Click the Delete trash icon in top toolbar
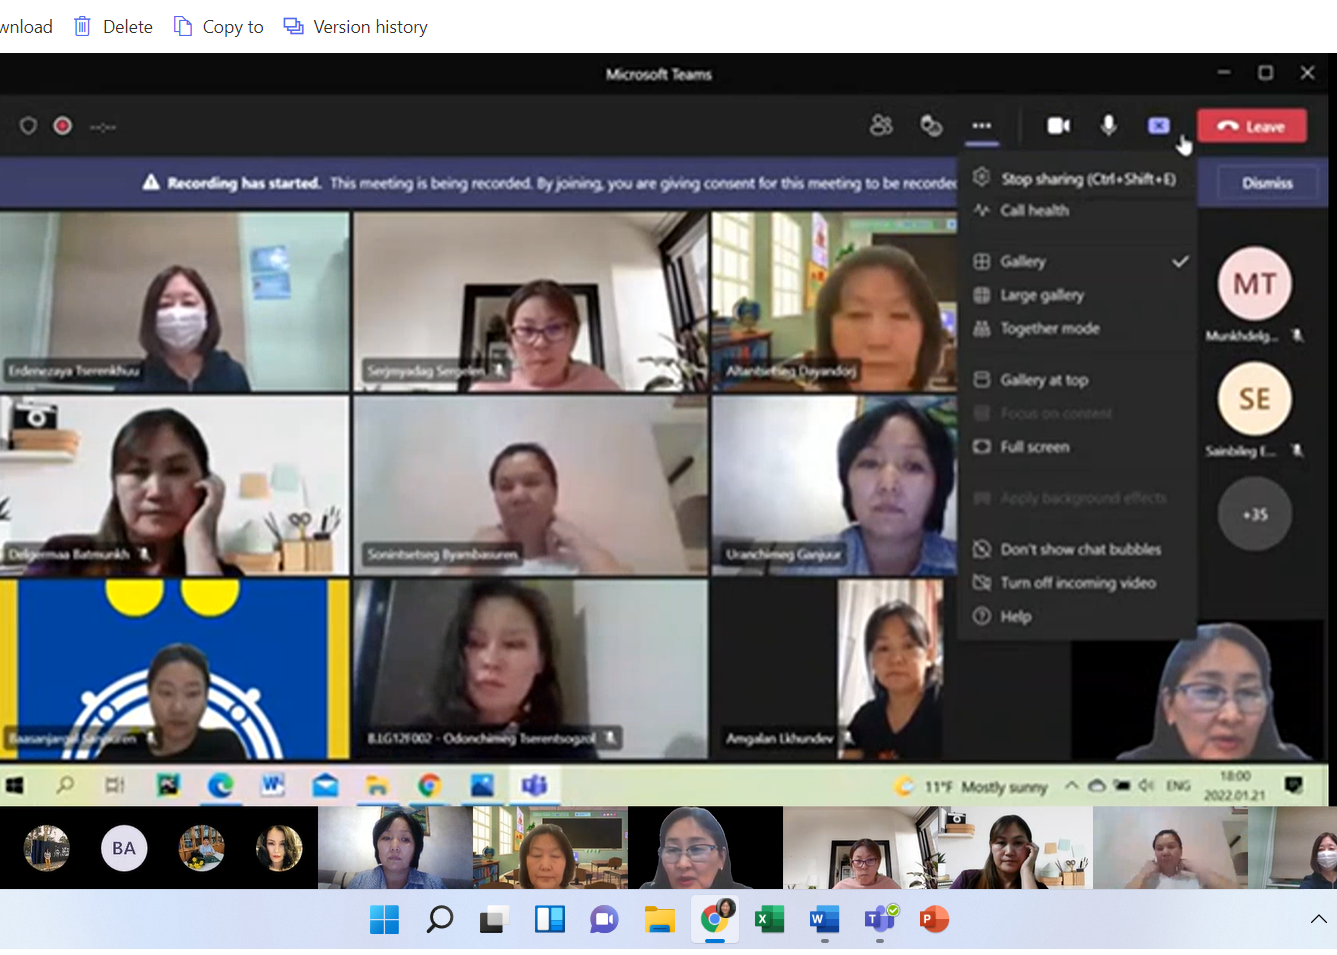 [82, 26]
